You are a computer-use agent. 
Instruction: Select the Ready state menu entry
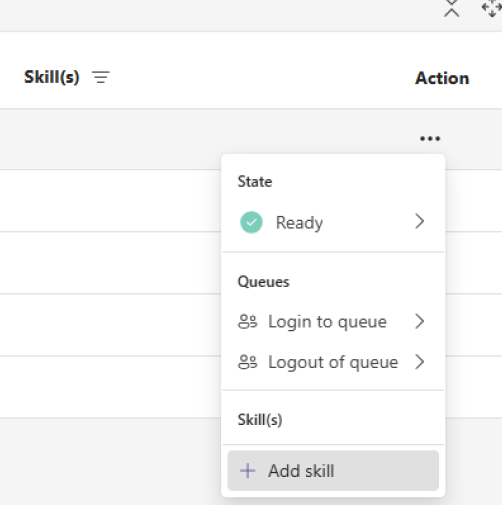(333, 222)
